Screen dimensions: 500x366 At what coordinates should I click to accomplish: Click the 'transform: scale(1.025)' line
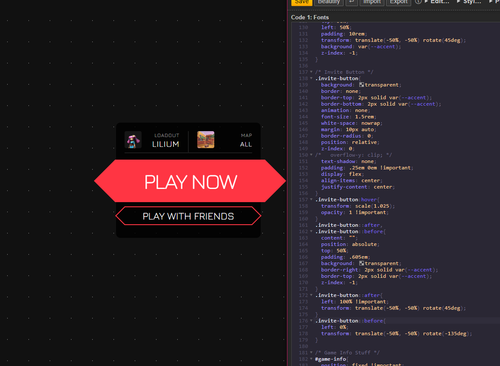[358, 206]
